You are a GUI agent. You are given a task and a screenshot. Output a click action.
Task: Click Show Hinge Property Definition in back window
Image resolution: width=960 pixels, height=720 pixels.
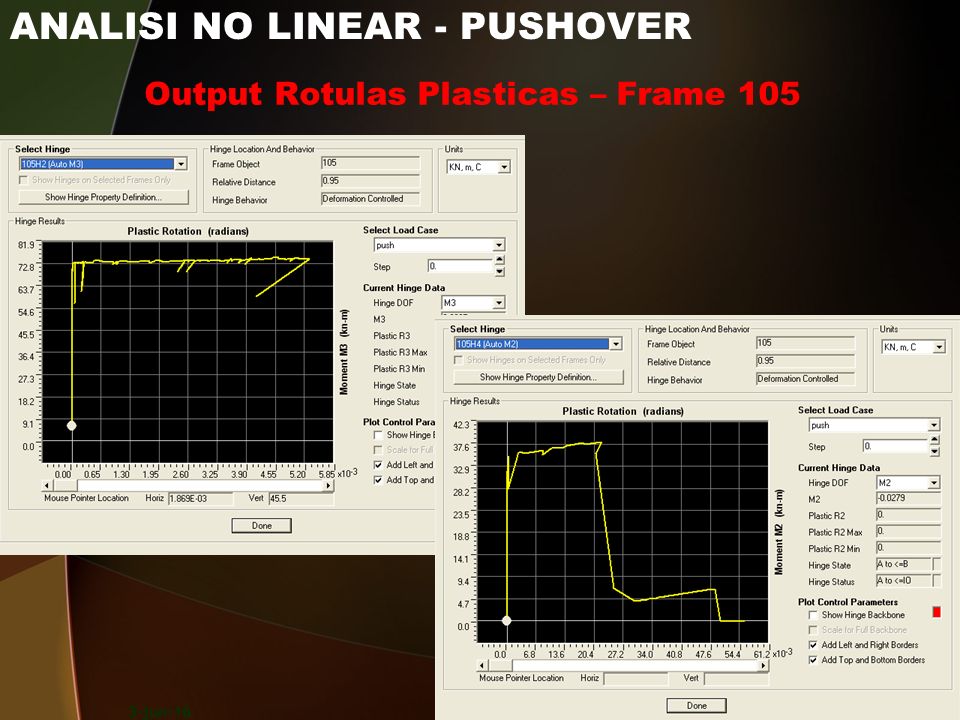(103, 197)
